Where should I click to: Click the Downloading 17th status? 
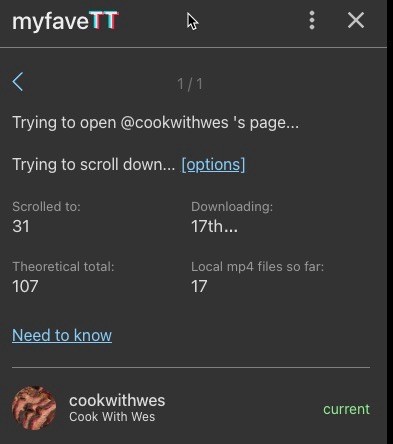point(214,226)
